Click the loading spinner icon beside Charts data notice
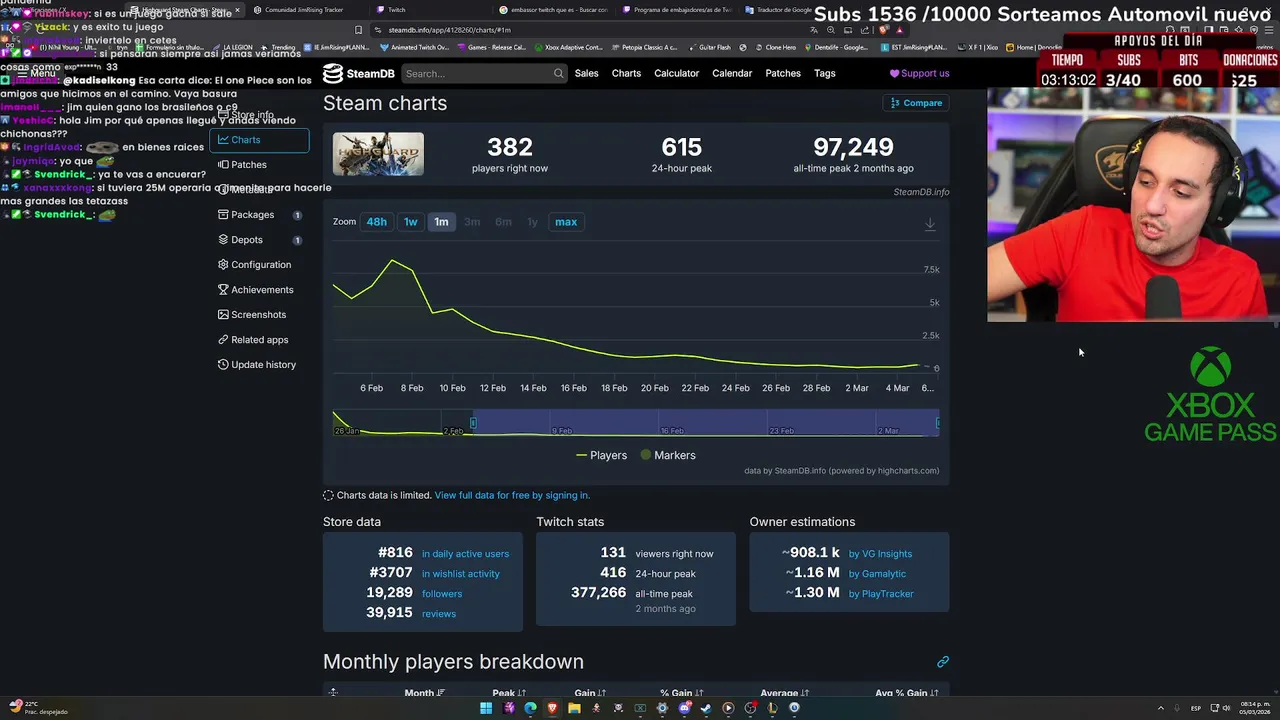This screenshot has height=720, width=1280. (x=328, y=495)
